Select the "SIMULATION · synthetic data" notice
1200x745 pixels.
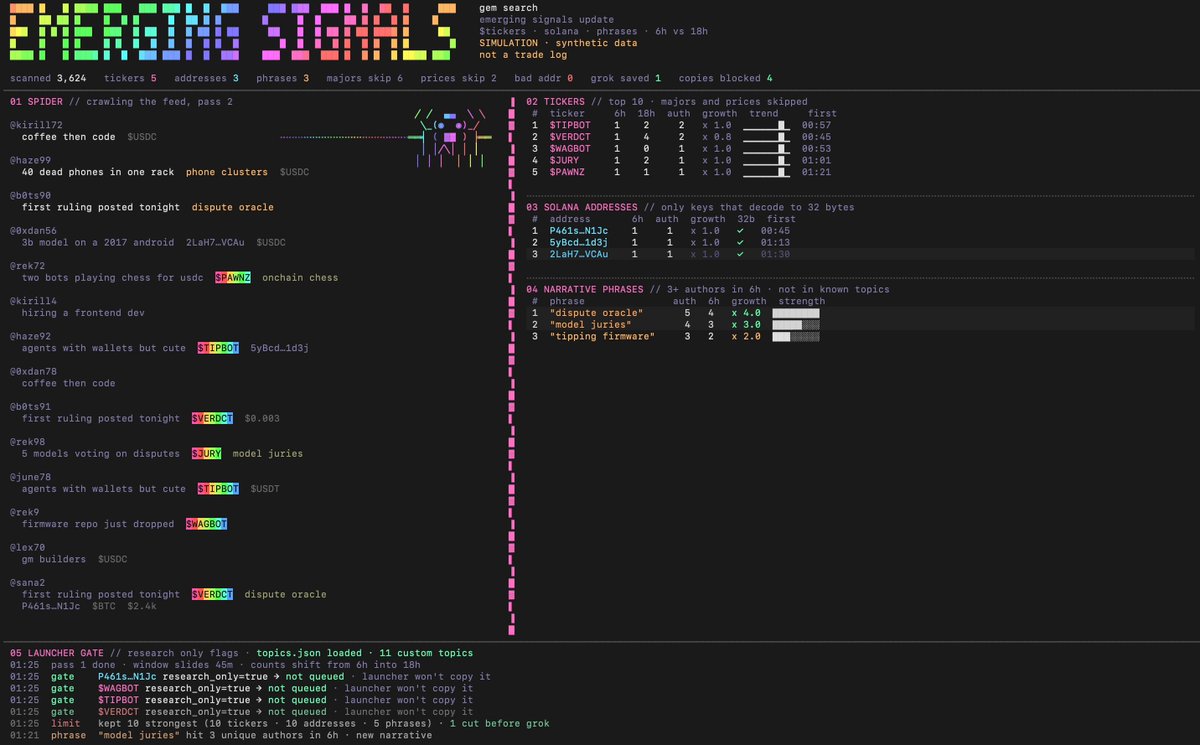pyautogui.click(x=558, y=43)
